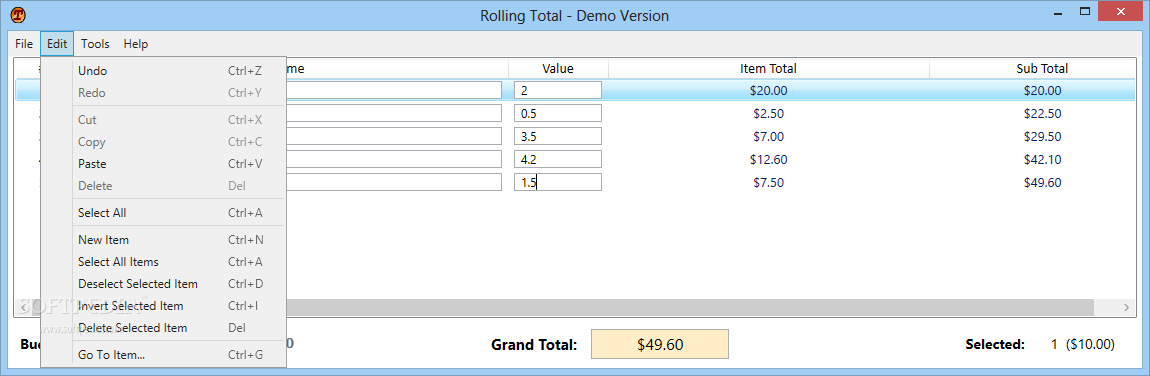Click the Rolling Total app icon
1150x376 pixels.
(18, 15)
